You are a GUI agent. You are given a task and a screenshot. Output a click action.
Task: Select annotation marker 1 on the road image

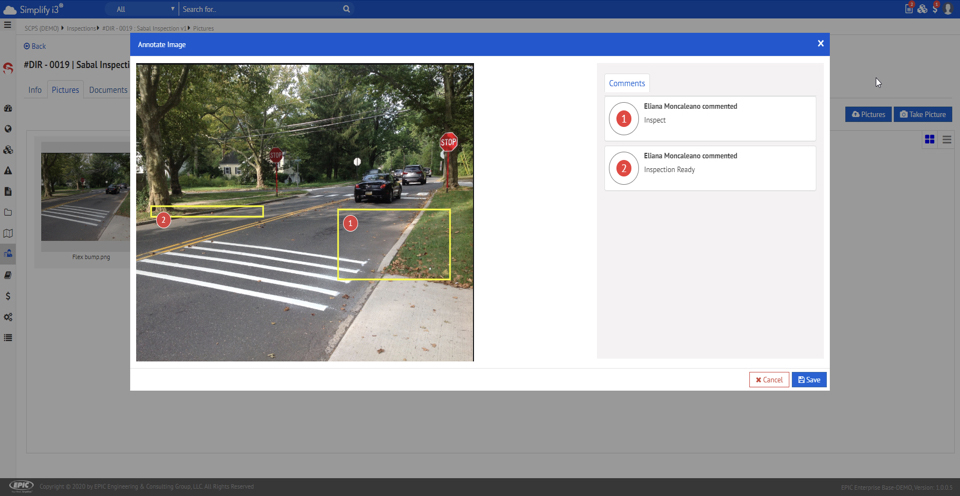point(351,224)
